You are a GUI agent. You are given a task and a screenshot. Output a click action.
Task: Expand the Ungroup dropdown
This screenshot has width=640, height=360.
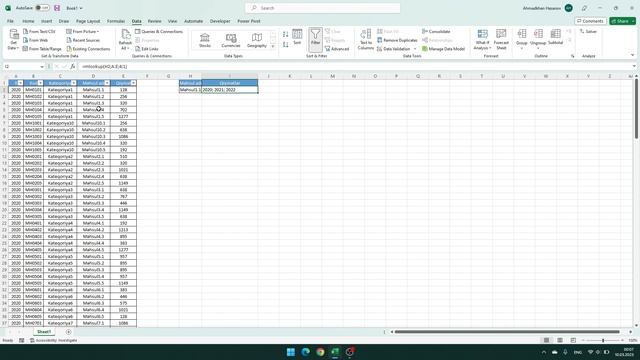pyautogui.click(x=538, y=49)
